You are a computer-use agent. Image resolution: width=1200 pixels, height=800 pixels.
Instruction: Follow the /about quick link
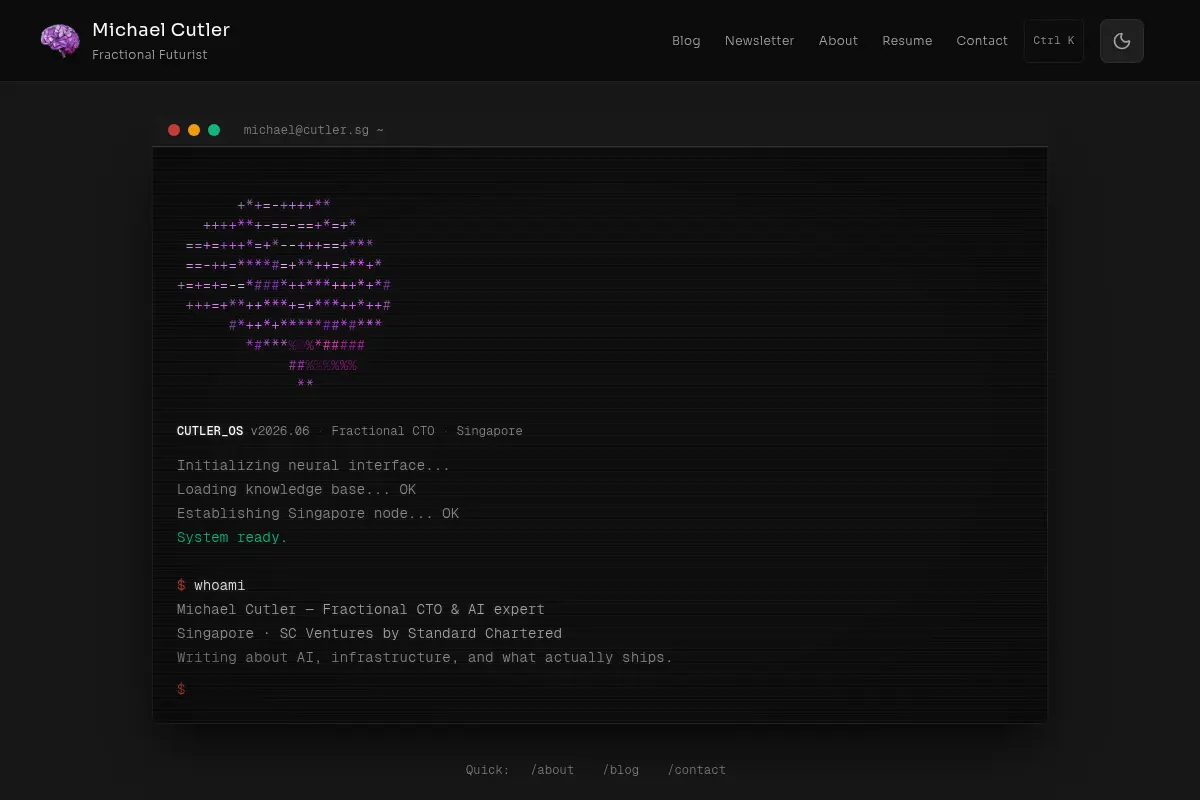click(x=553, y=770)
